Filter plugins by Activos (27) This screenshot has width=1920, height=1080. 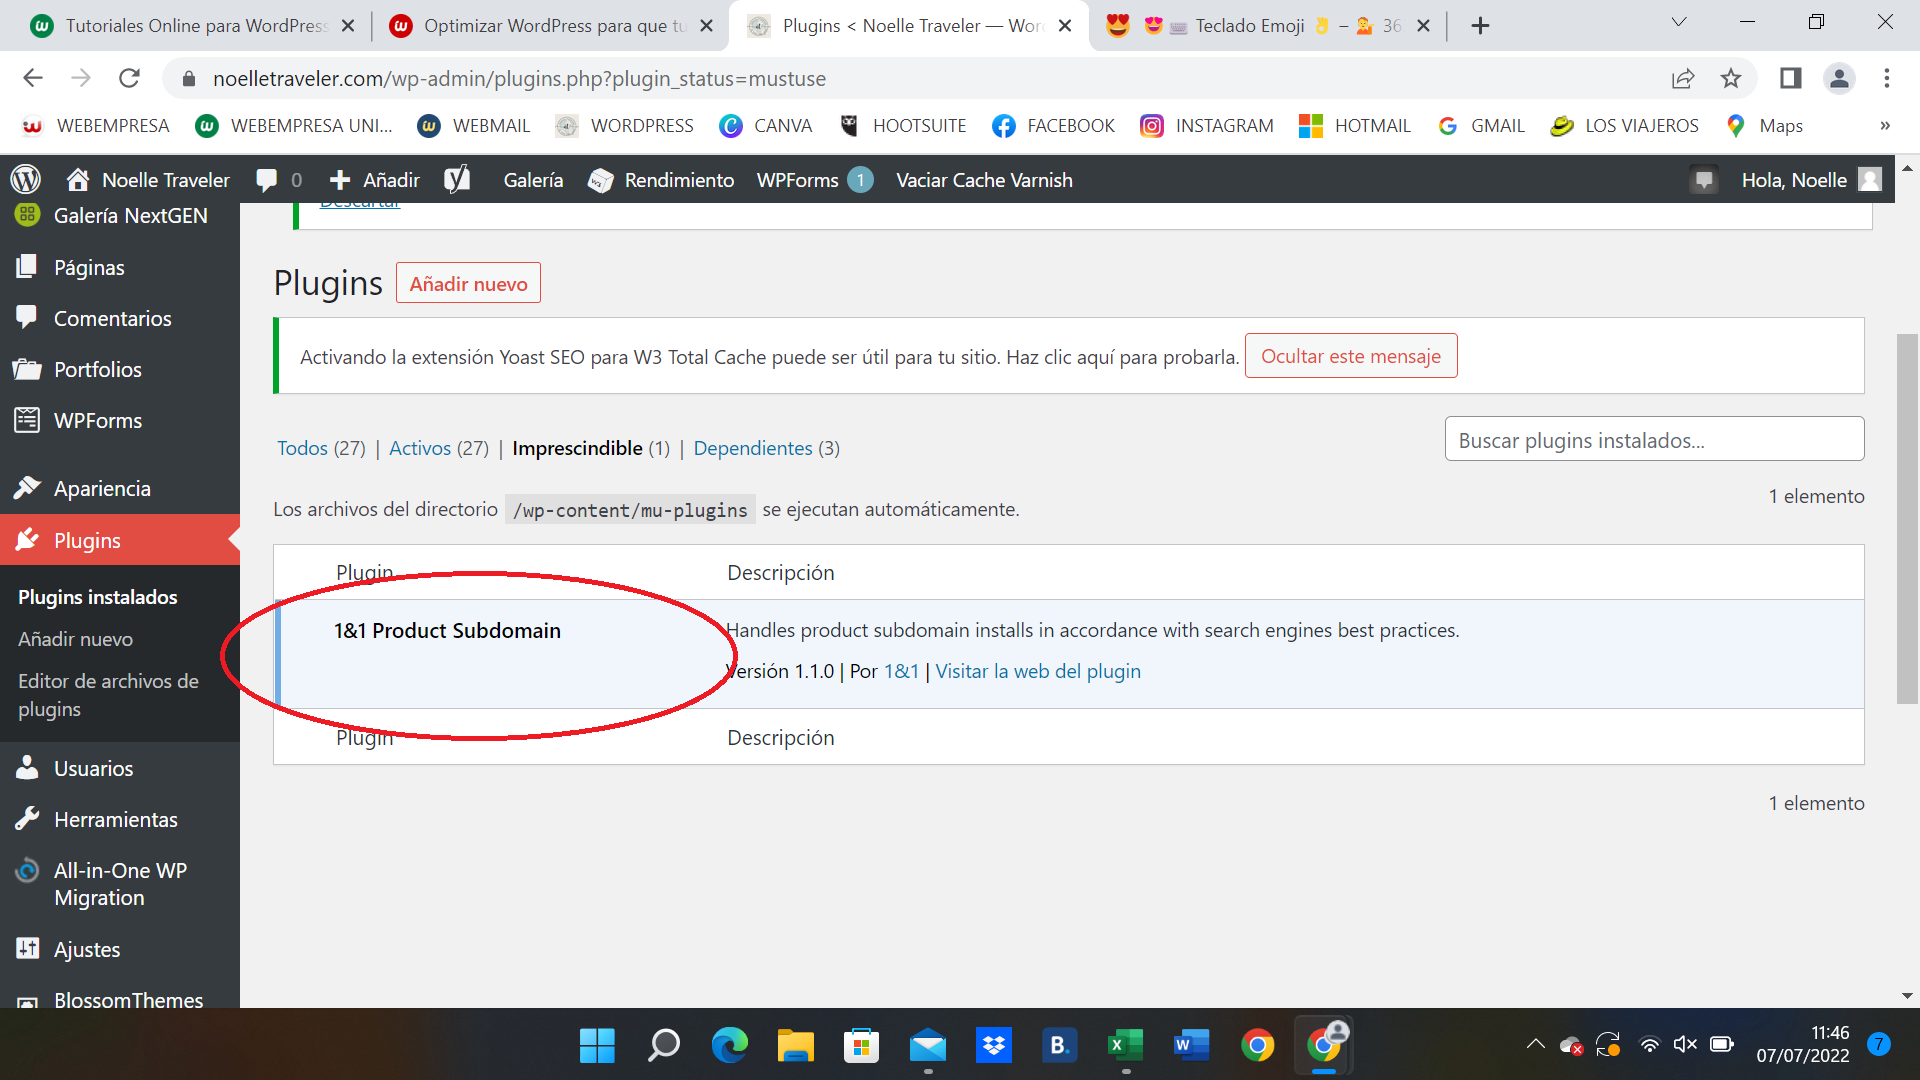click(438, 448)
